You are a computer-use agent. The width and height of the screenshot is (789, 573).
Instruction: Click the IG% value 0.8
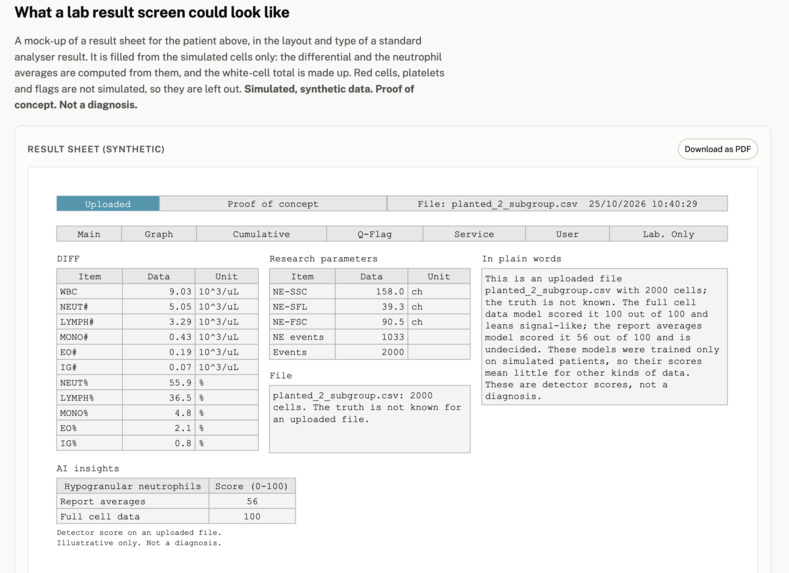[159, 443]
